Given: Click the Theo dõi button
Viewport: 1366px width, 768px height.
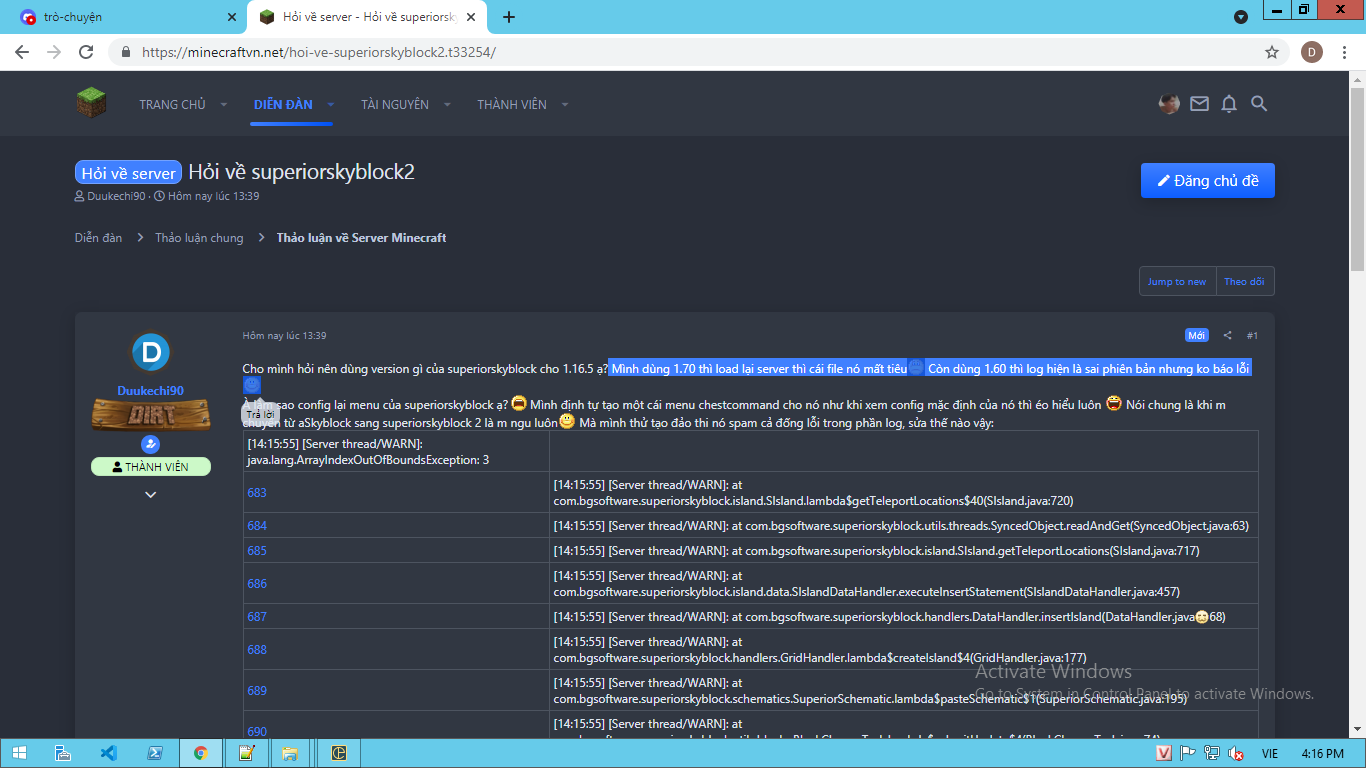Looking at the screenshot, I should point(1244,282).
